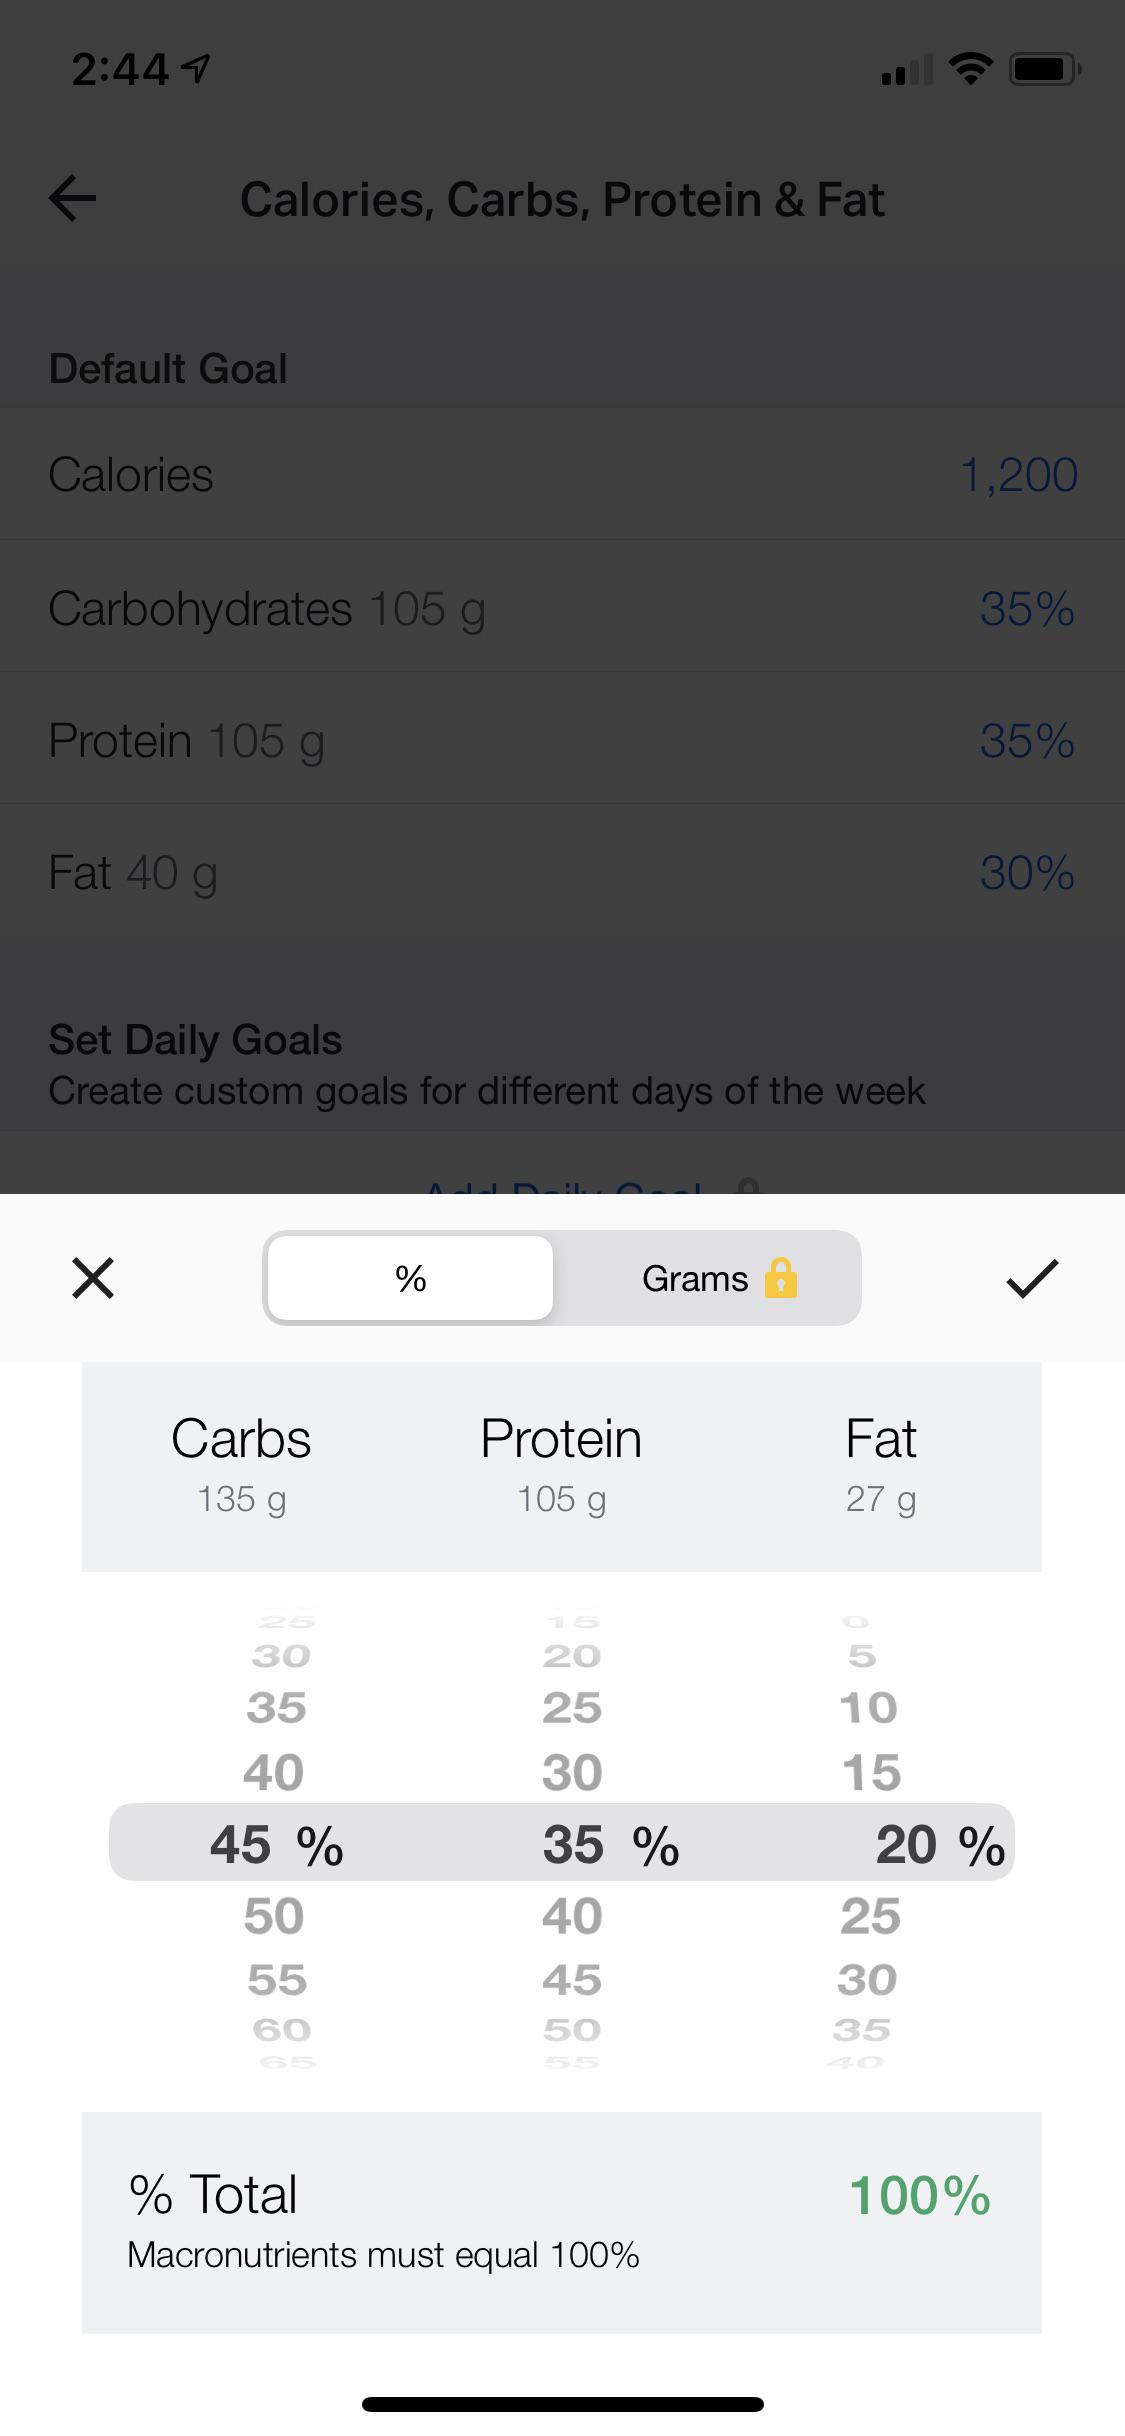This screenshot has height=2436, width=1125.
Task: Open the Fat 30% goal row
Action: coord(562,873)
